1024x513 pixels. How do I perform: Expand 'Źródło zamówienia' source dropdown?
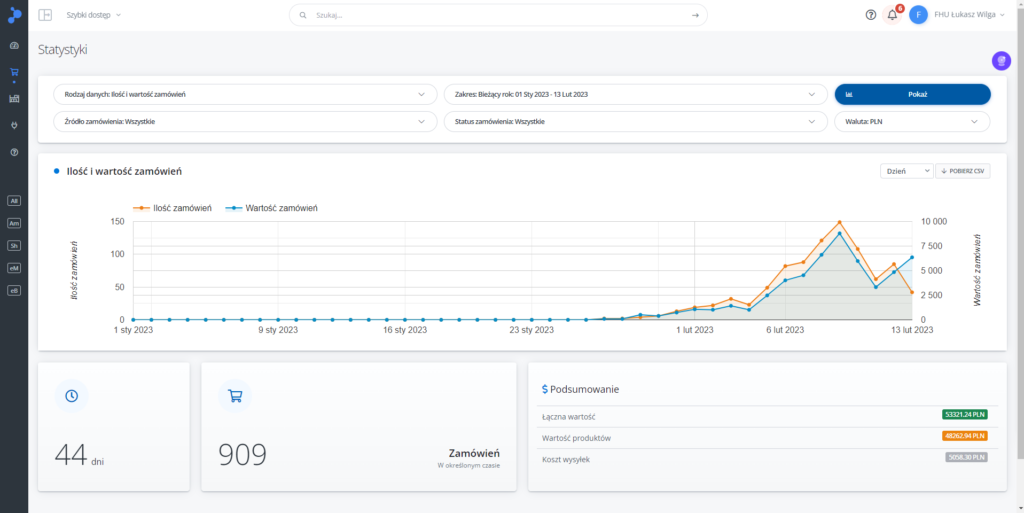[x=245, y=121]
